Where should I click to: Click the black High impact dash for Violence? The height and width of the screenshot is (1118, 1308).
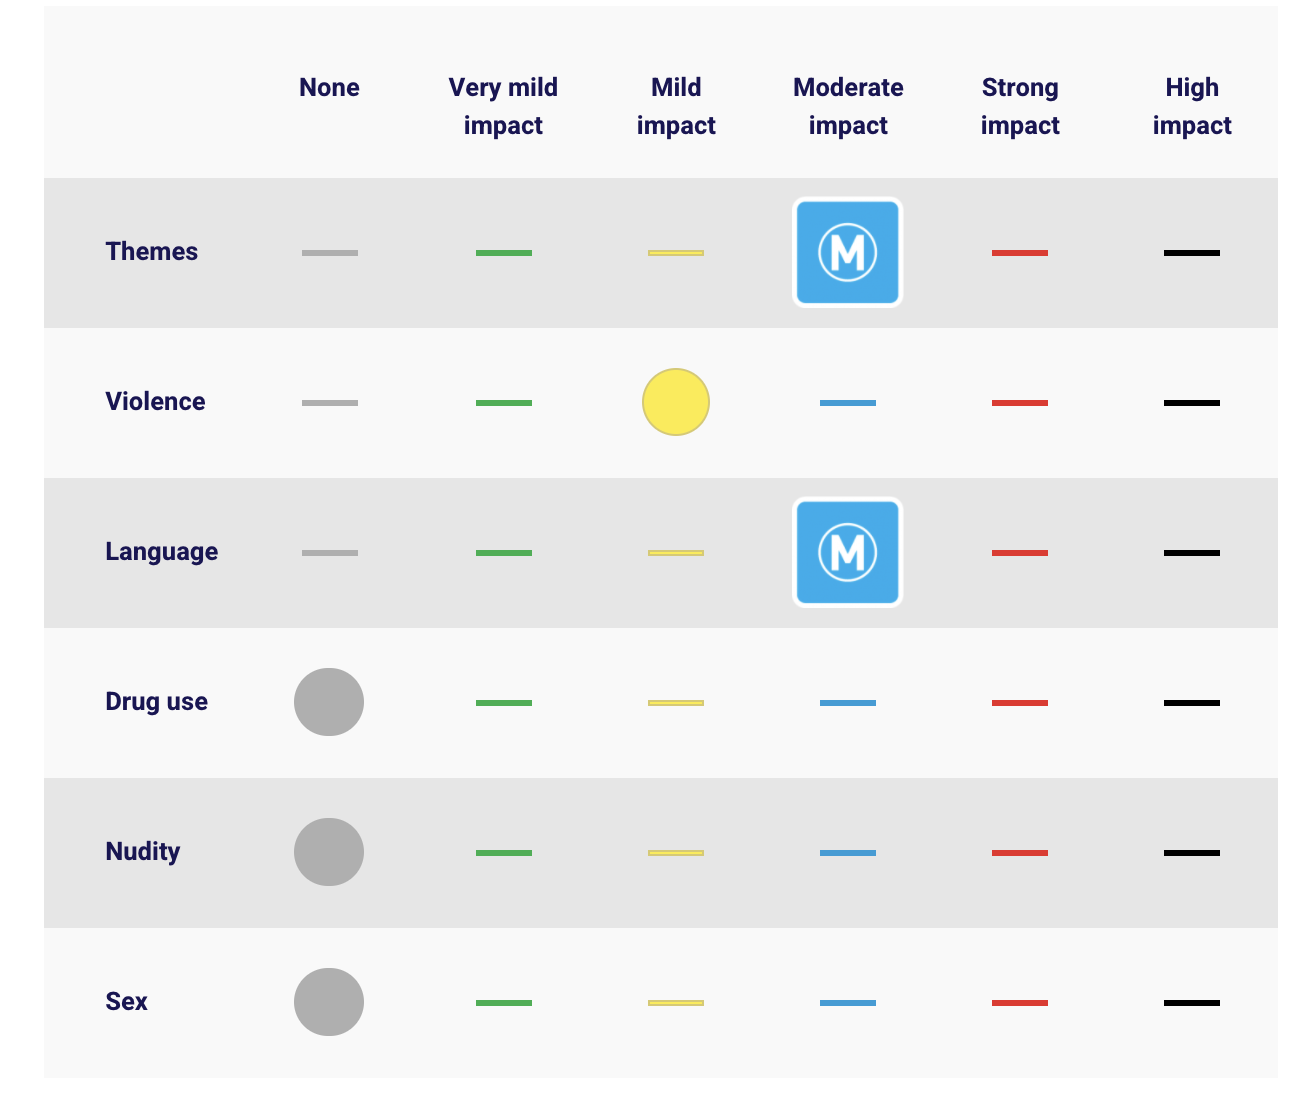[x=1192, y=403]
